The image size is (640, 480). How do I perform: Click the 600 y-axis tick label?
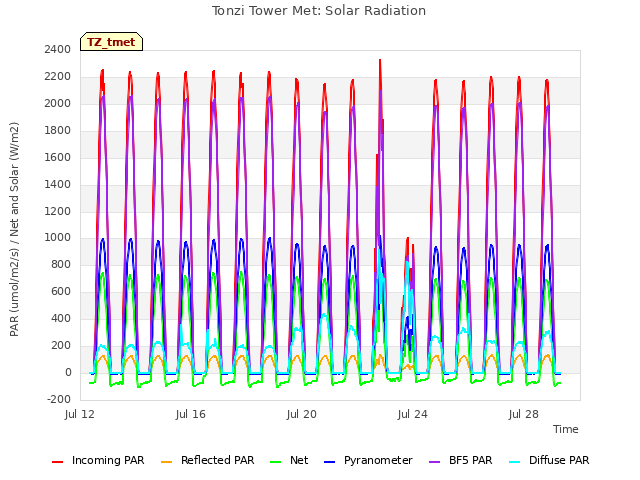tap(61, 291)
